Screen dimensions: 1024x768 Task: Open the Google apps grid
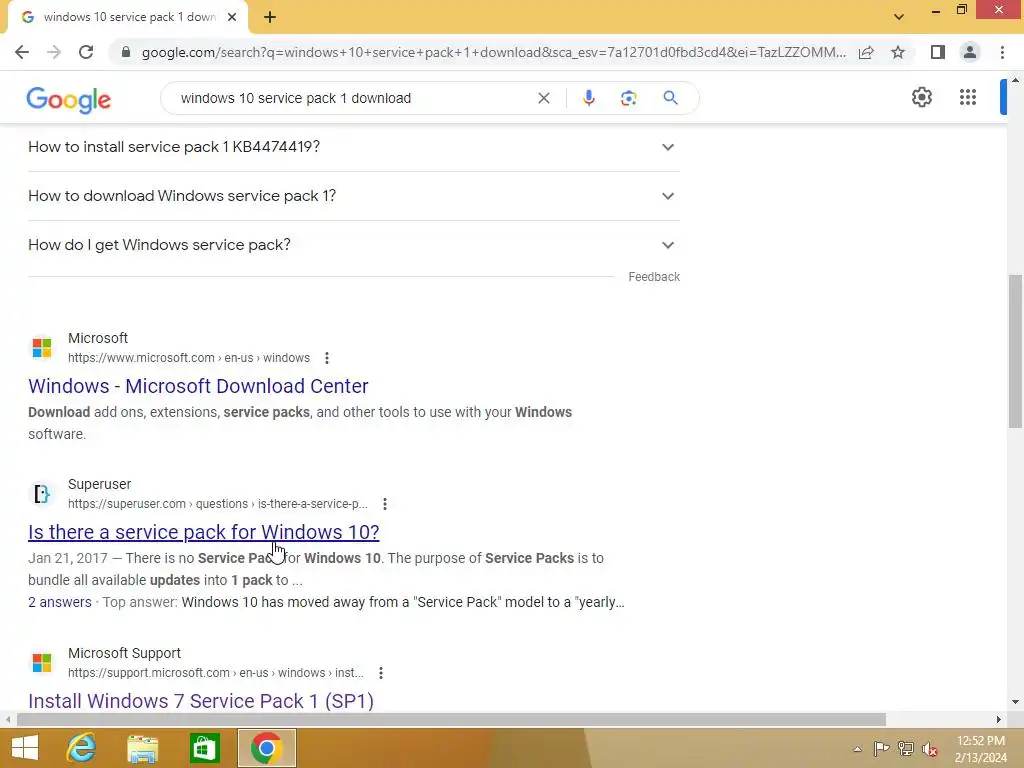tap(968, 97)
